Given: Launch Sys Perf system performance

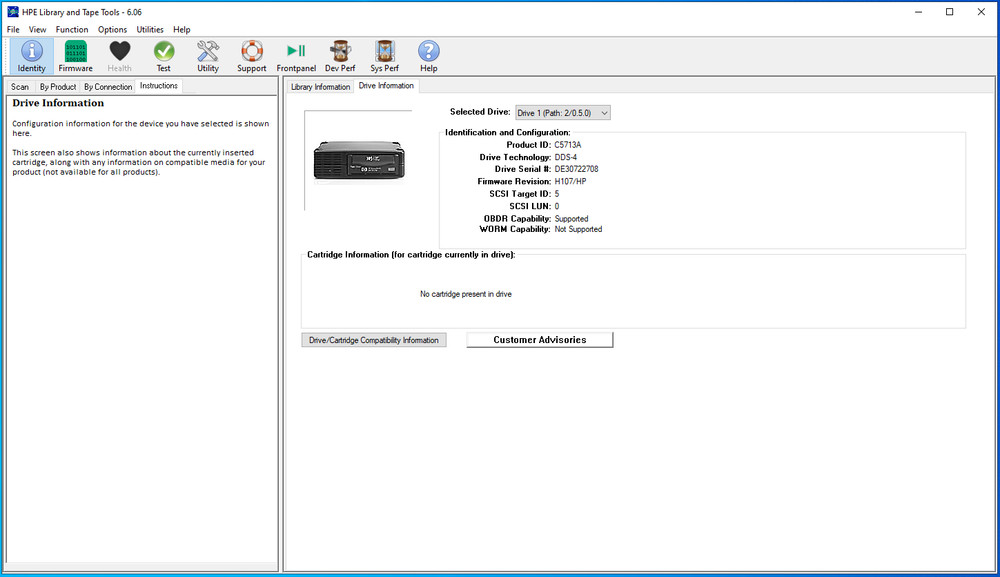Looking at the screenshot, I should pos(384,55).
